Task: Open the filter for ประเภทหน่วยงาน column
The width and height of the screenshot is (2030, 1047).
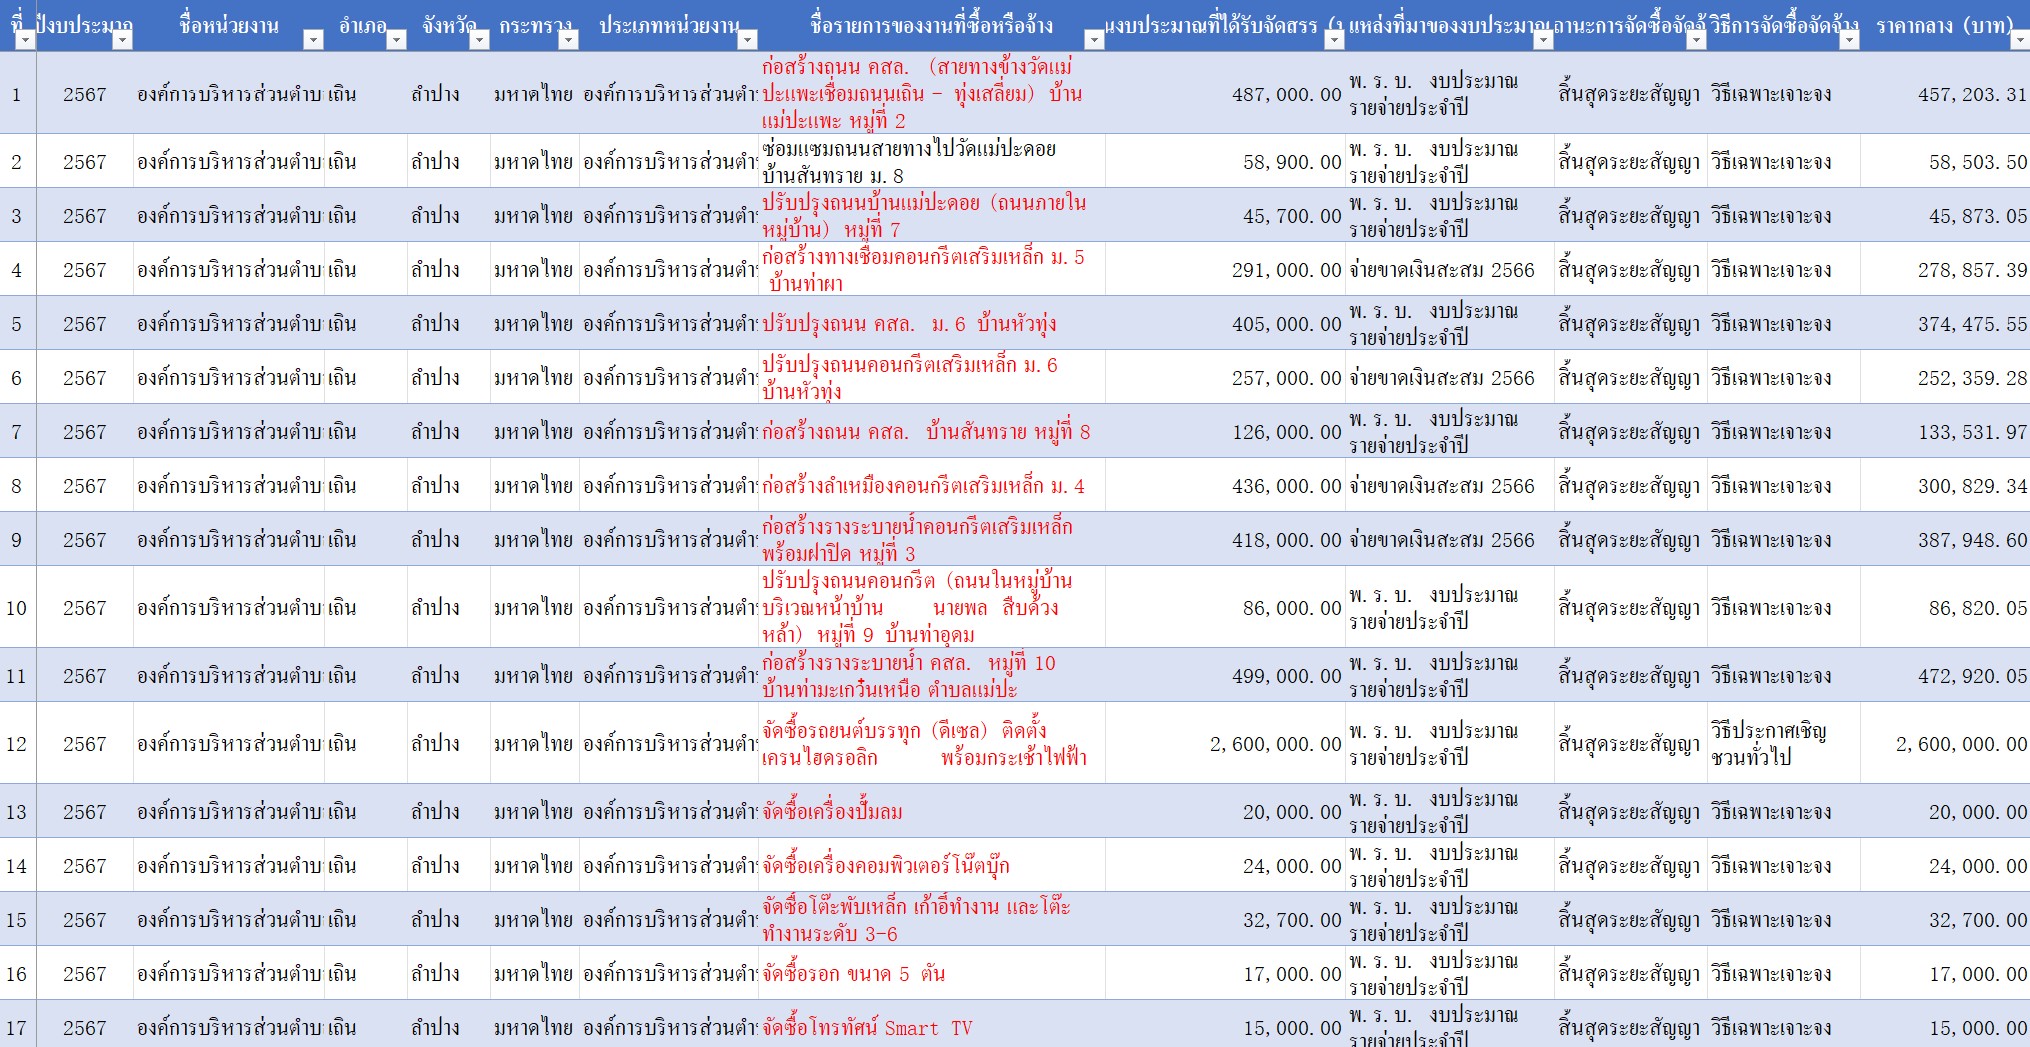Action: (x=745, y=38)
